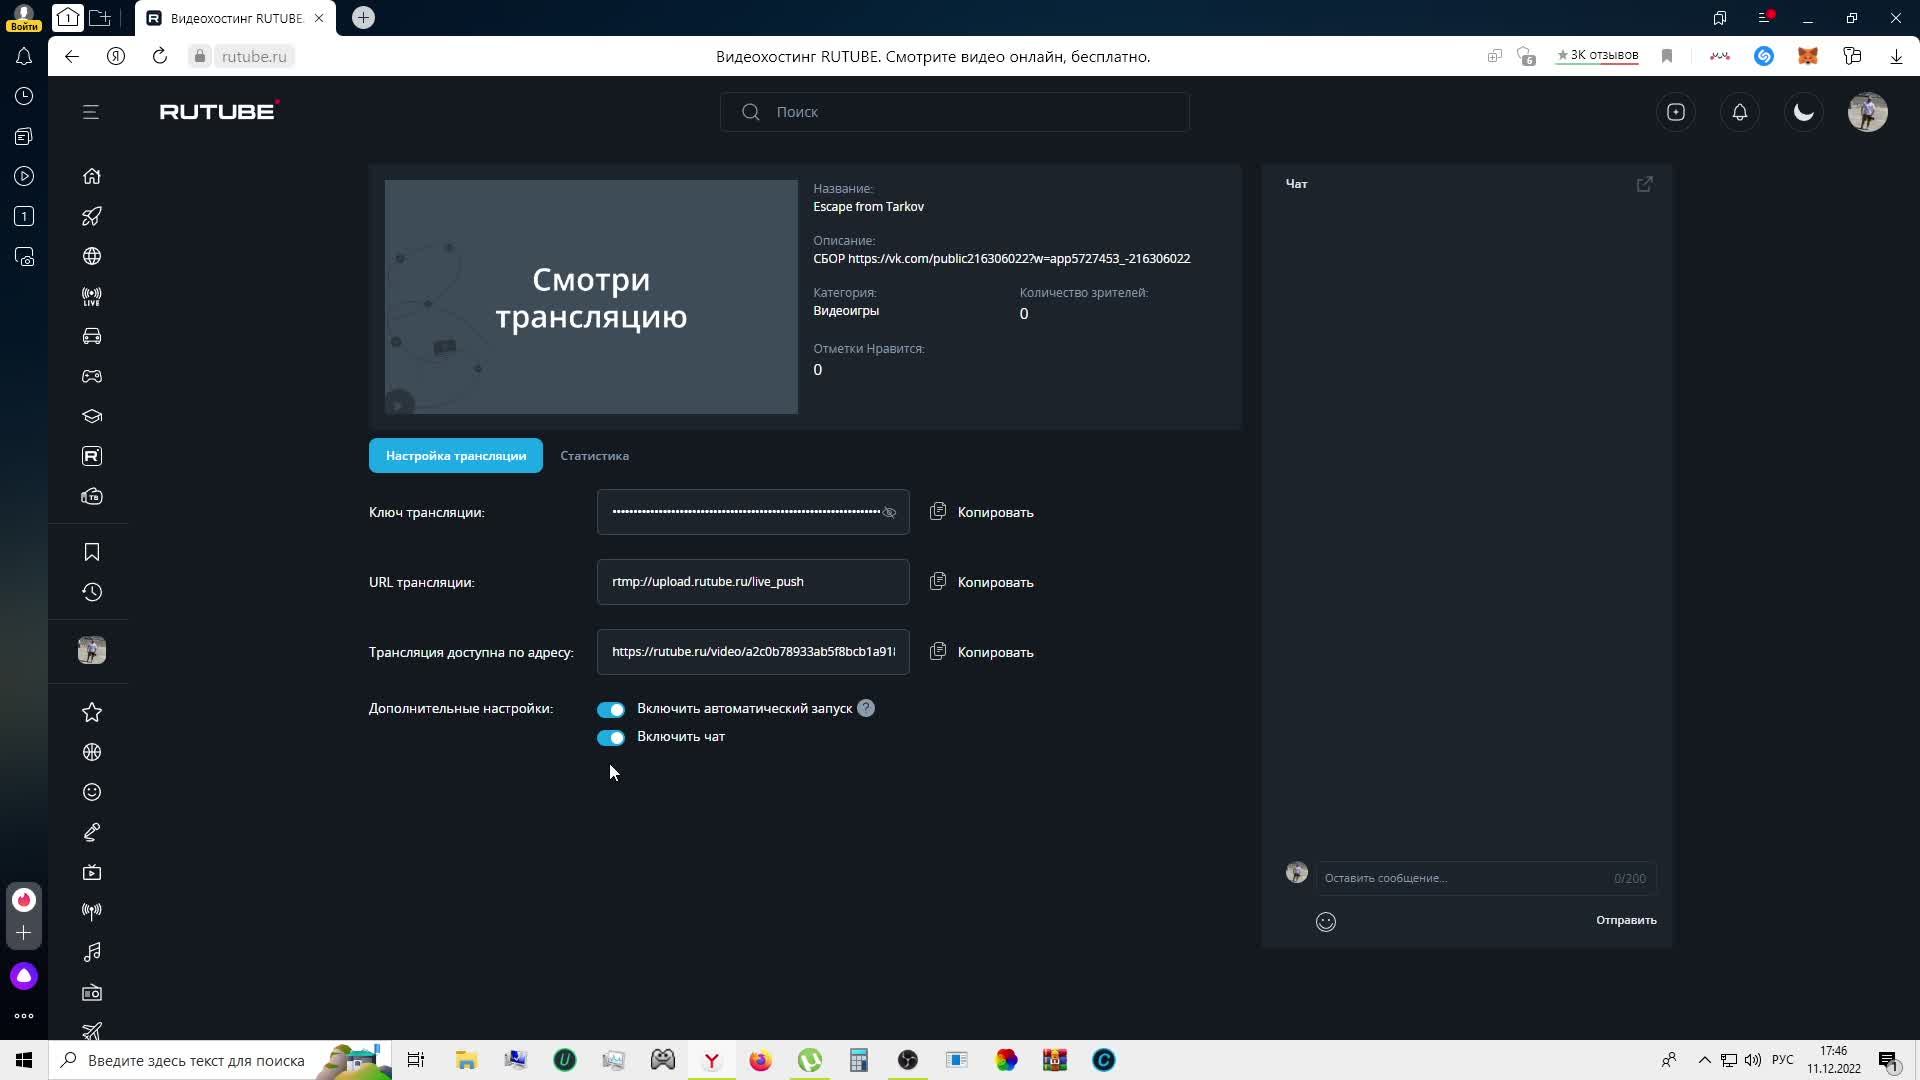Click Отправить to send chat message
Screen dimensions: 1920x1080
click(1626, 920)
